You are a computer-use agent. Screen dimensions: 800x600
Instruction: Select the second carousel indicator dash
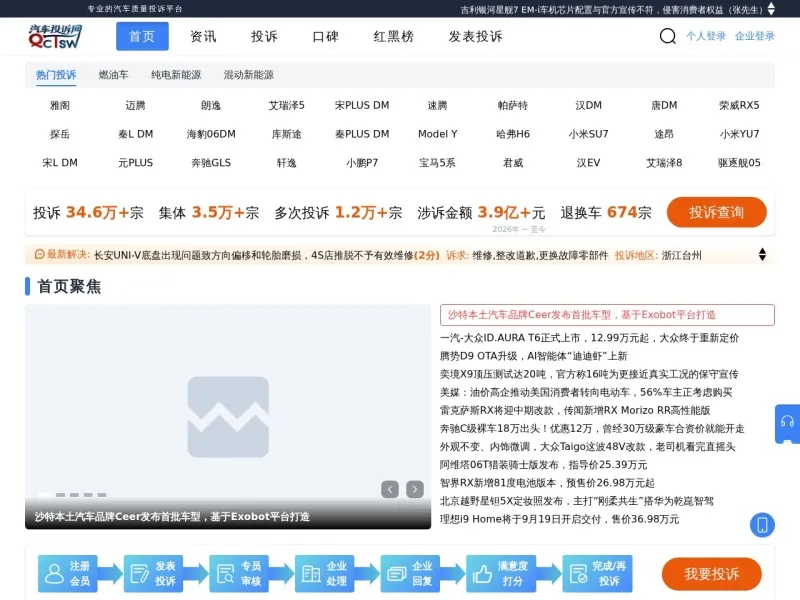click(60, 495)
